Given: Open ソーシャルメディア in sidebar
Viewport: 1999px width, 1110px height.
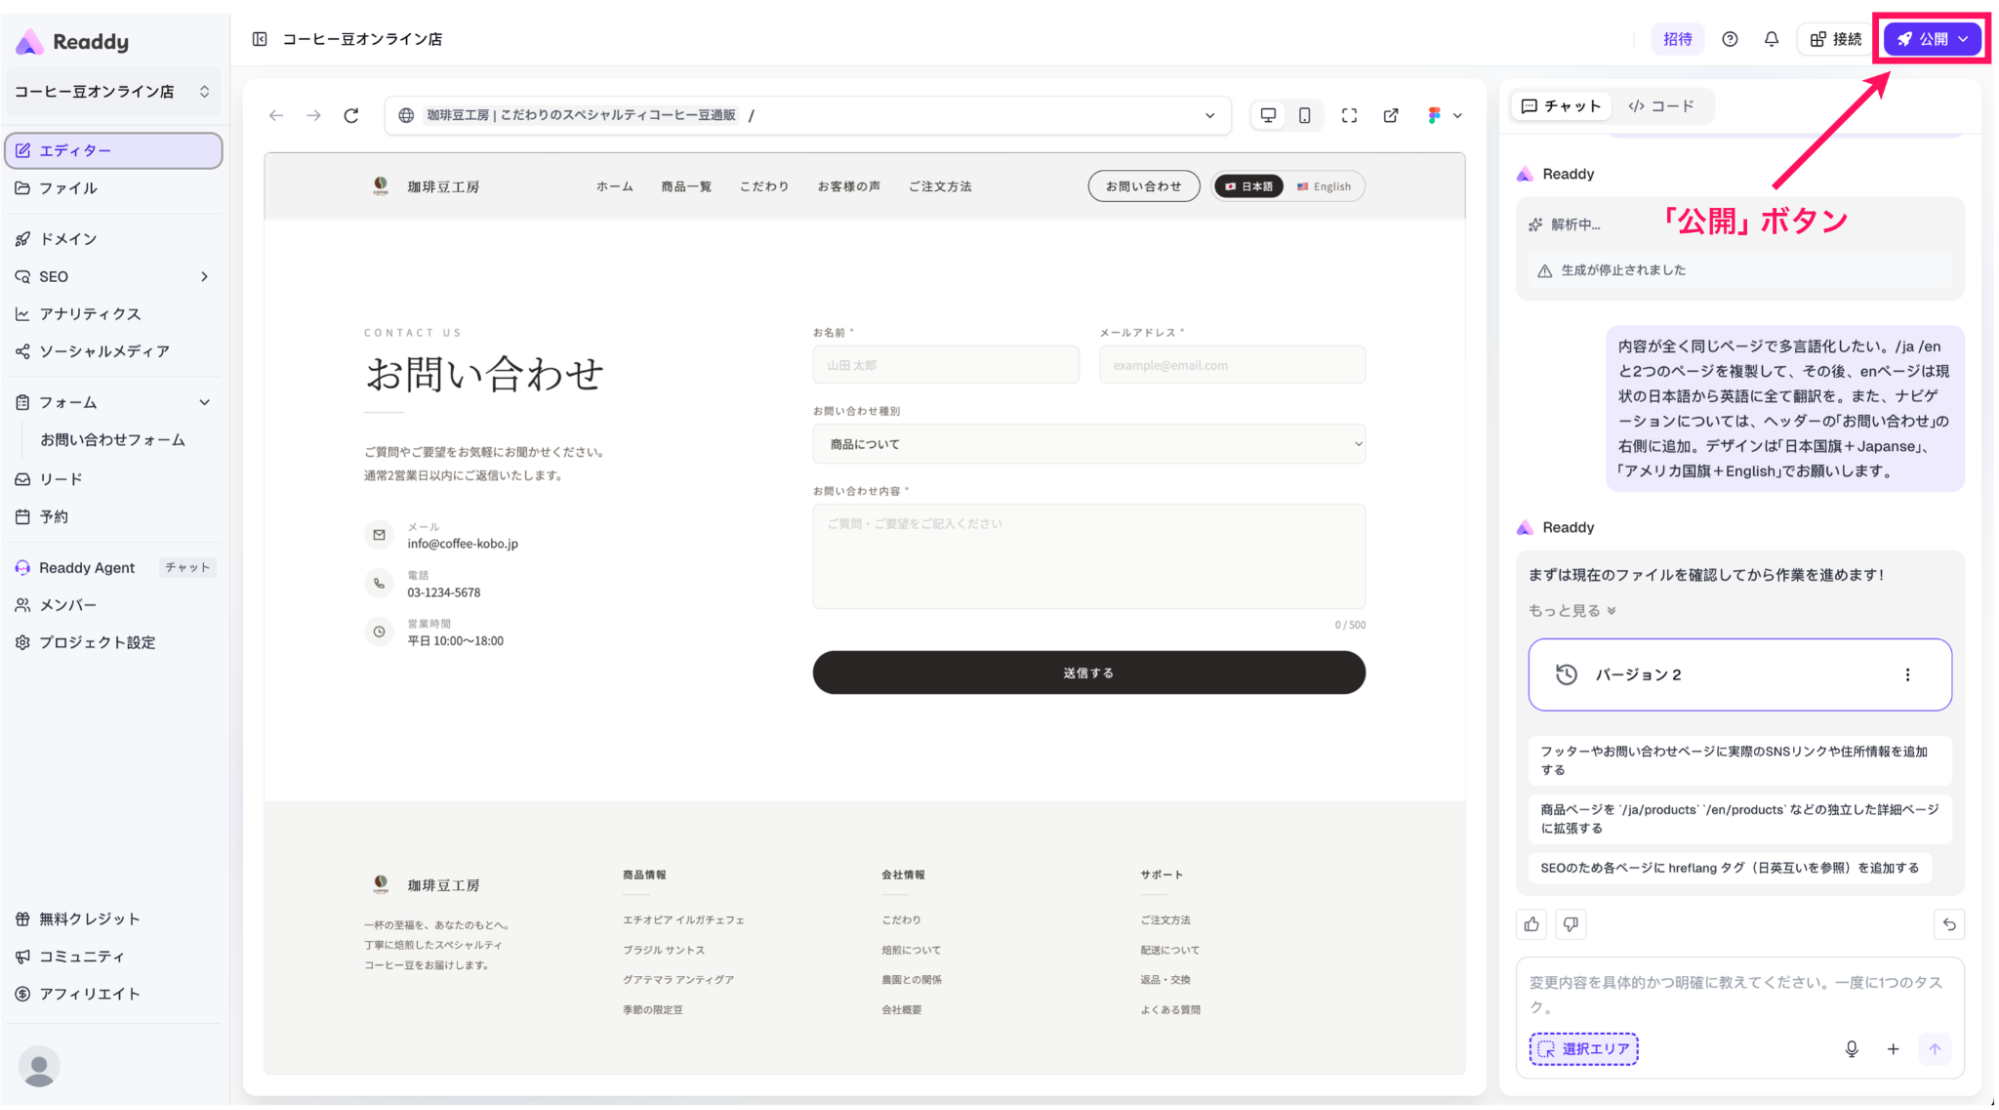Looking at the screenshot, I should 113,352.
